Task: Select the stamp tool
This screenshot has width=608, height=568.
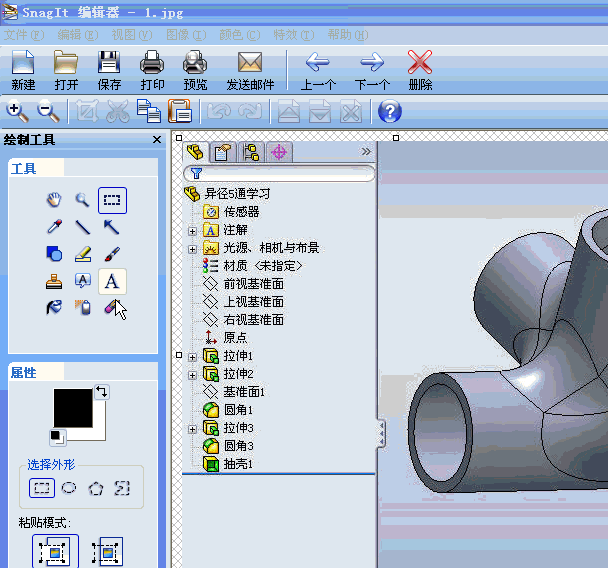Action: point(54,281)
